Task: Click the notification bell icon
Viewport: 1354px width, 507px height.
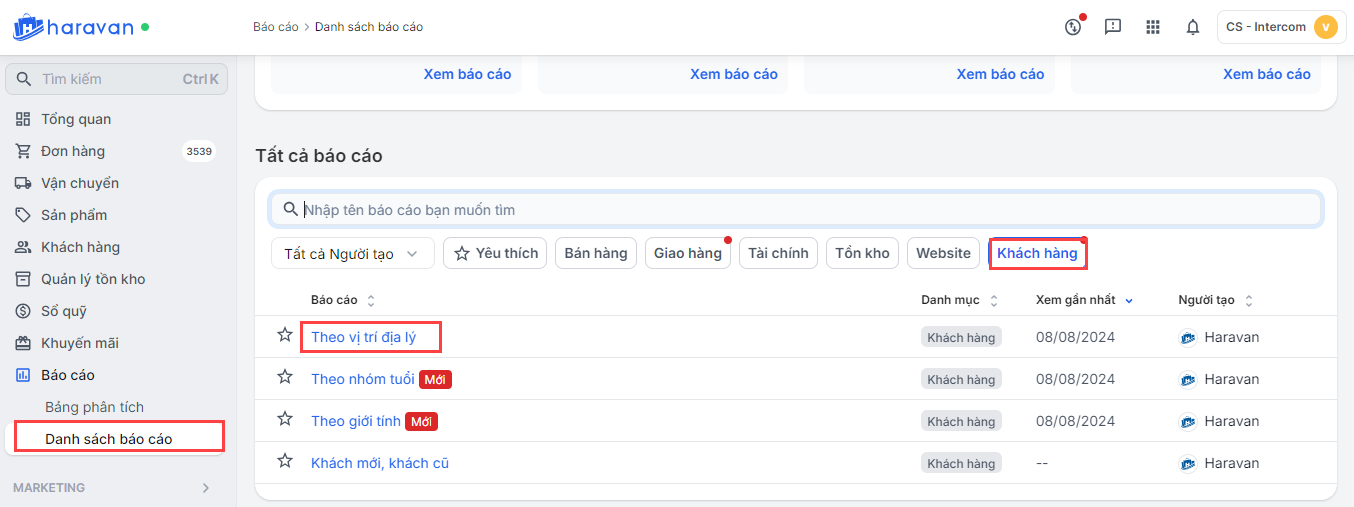Action: [x=1192, y=27]
